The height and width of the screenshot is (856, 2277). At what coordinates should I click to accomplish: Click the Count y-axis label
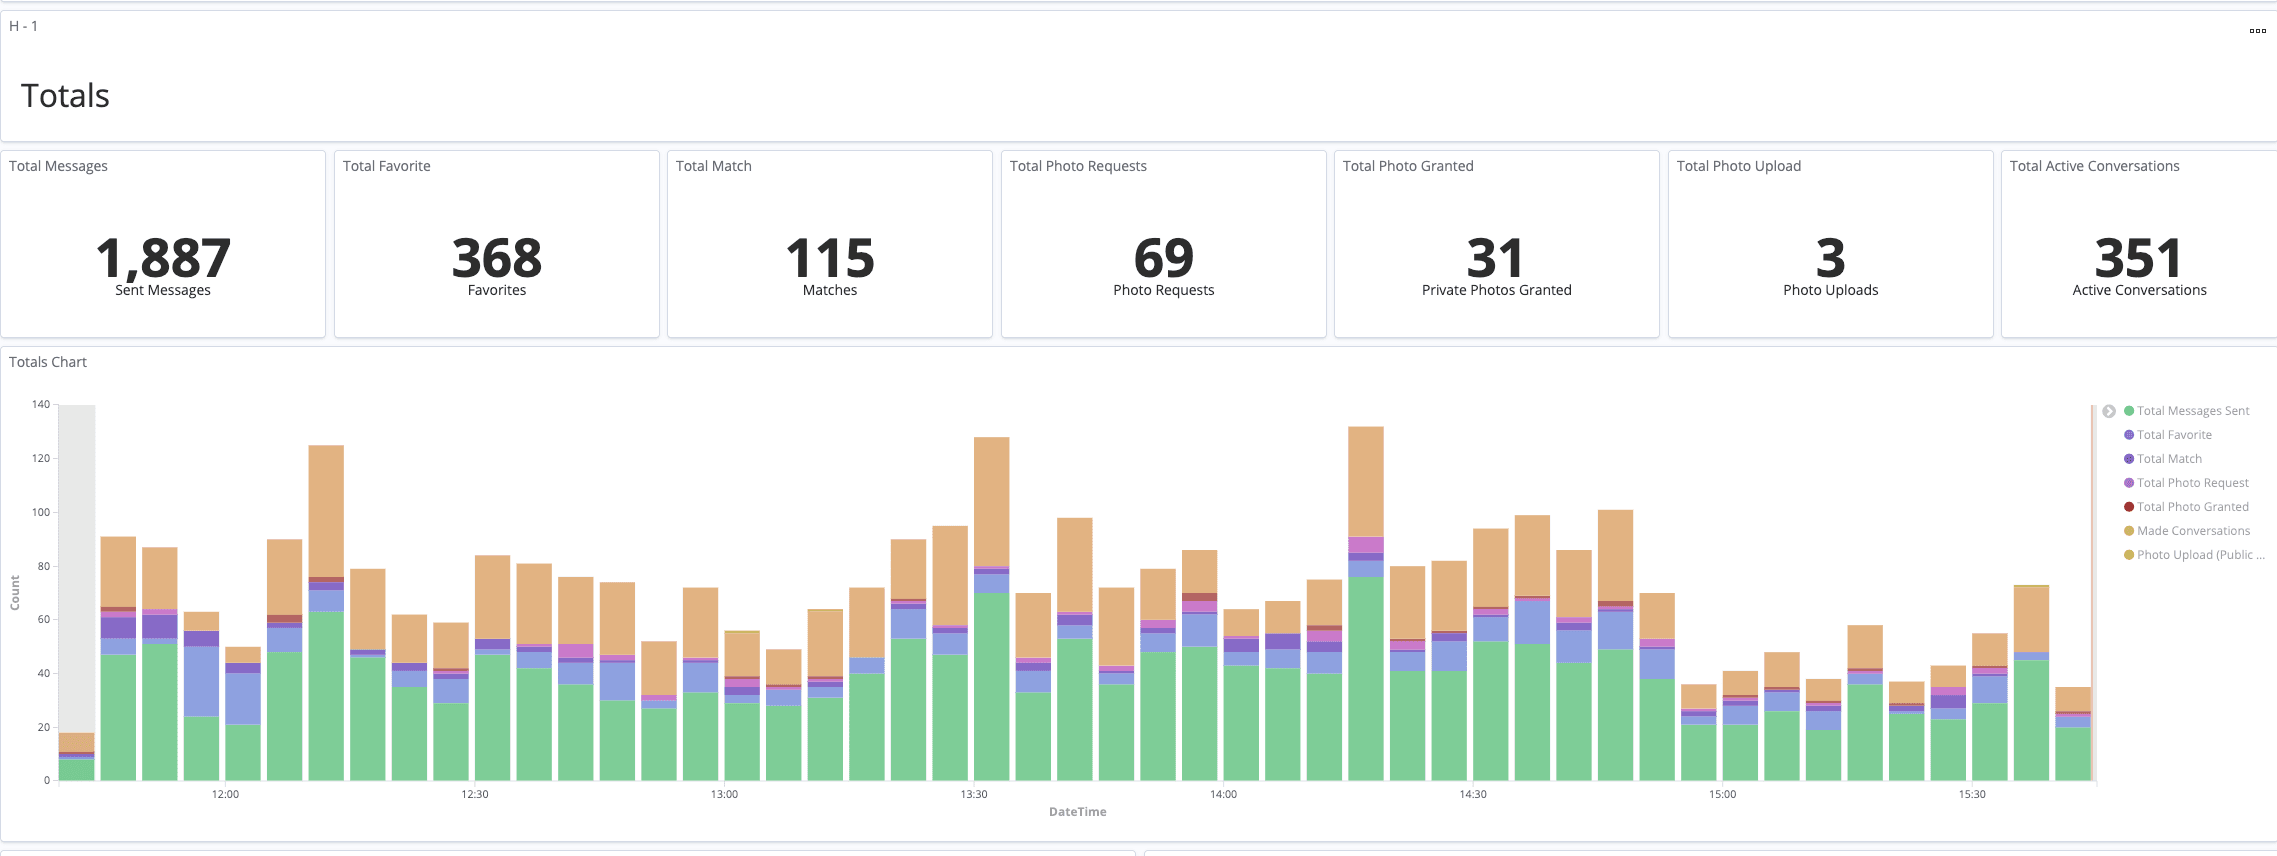(x=15, y=593)
